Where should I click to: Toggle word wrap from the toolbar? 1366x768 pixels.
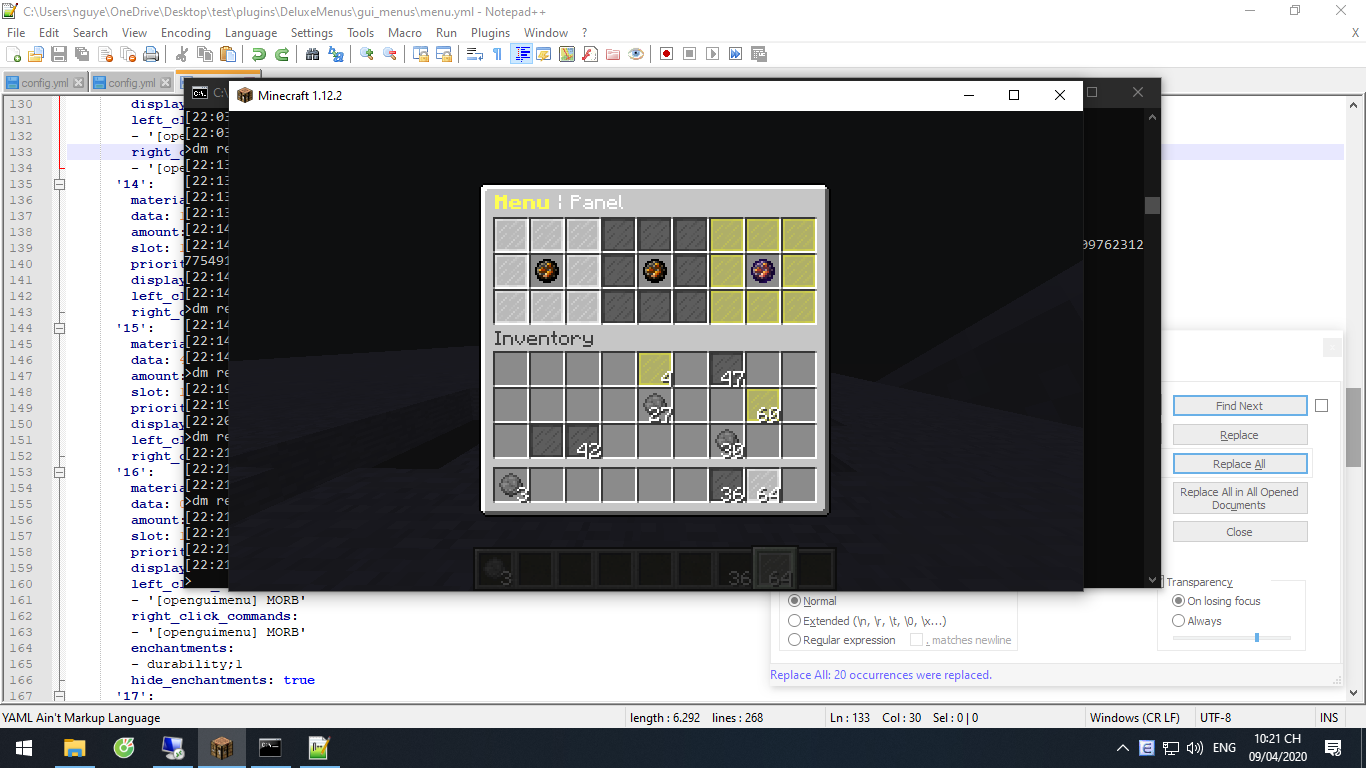click(x=475, y=54)
